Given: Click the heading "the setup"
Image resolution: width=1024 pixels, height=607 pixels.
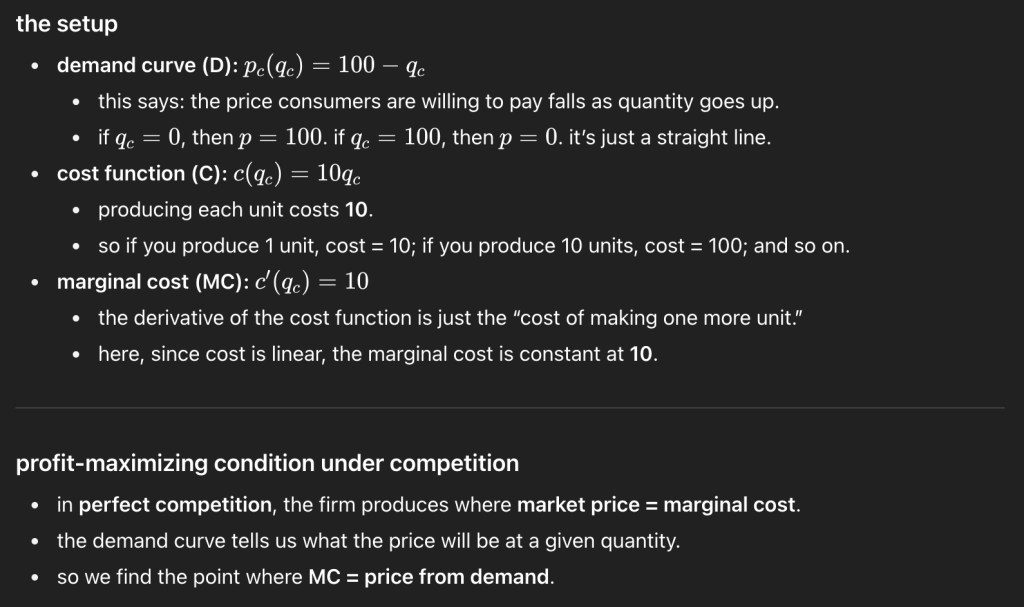Looking at the screenshot, I should click(67, 23).
